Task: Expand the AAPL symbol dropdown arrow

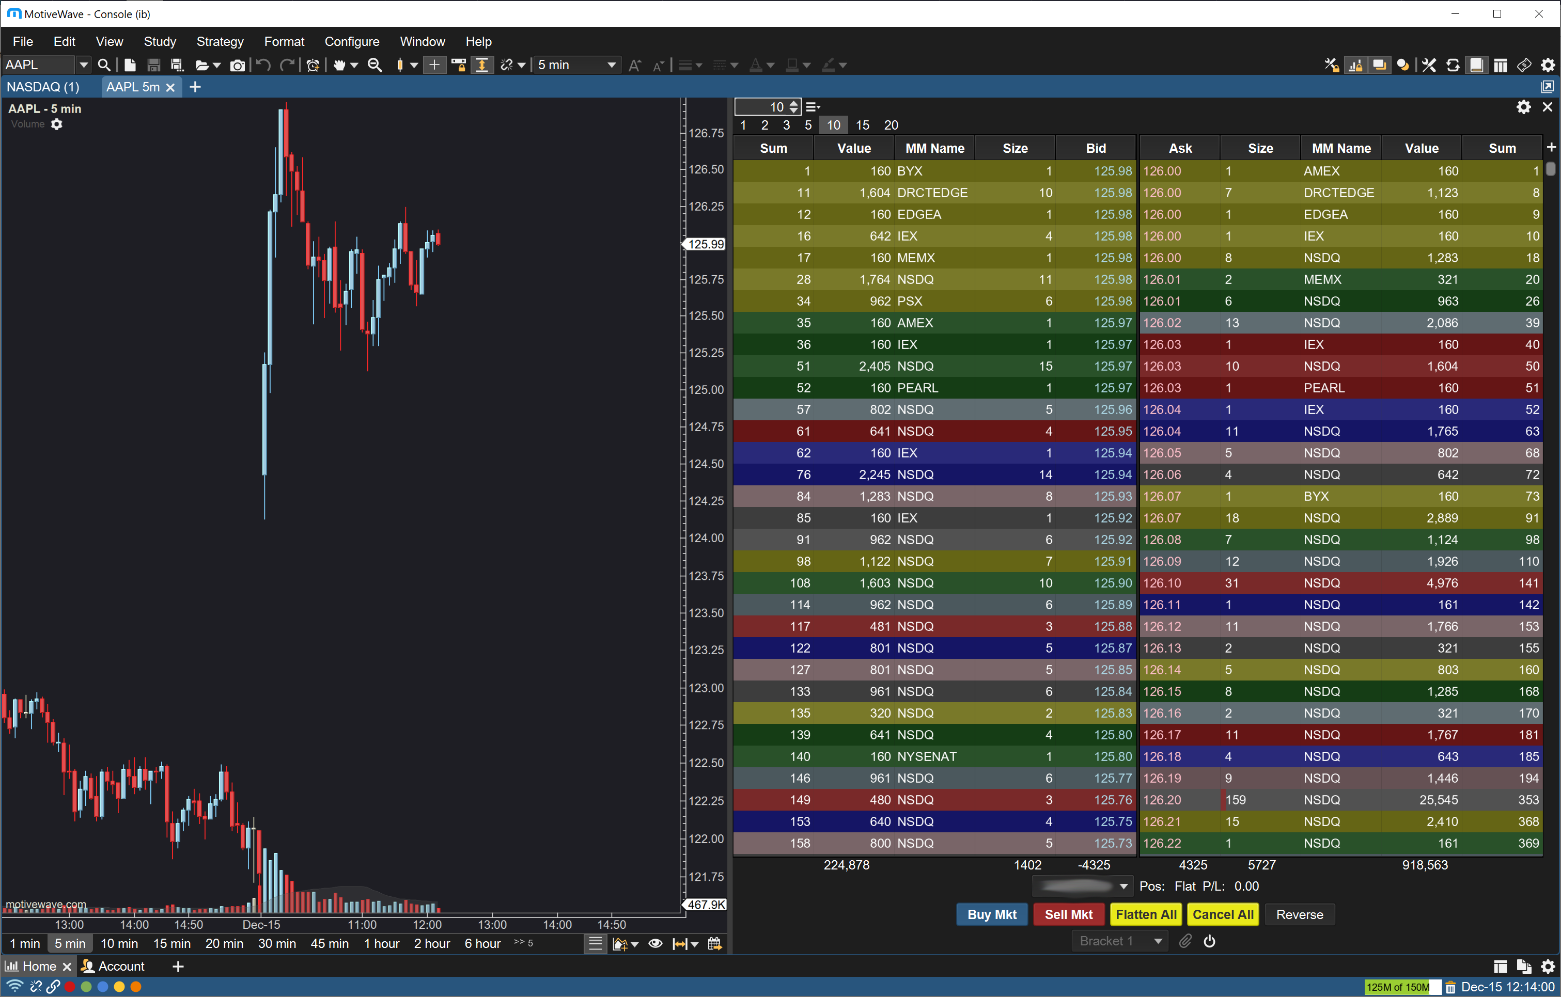Action: (x=84, y=65)
